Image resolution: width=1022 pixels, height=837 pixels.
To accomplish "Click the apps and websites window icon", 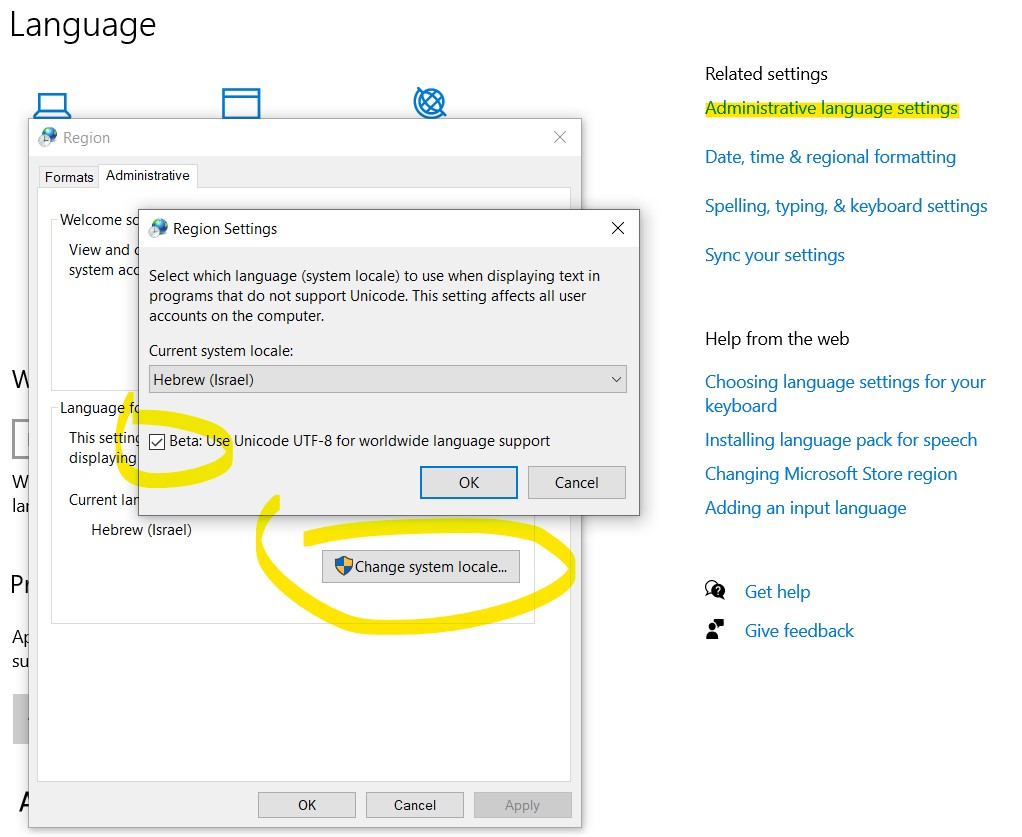I will click(241, 104).
